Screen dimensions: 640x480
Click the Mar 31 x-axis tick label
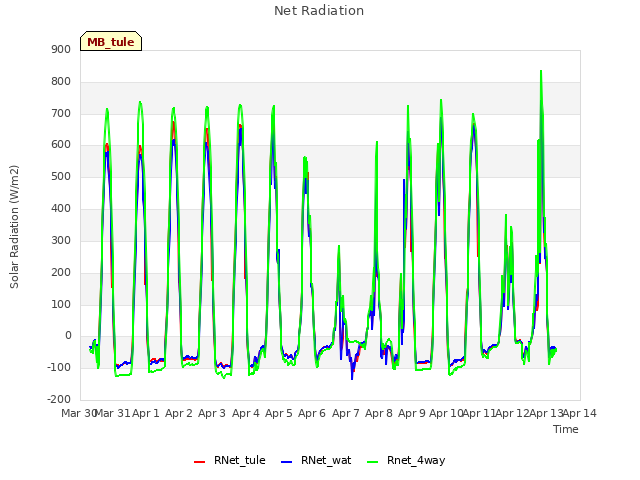click(x=113, y=413)
